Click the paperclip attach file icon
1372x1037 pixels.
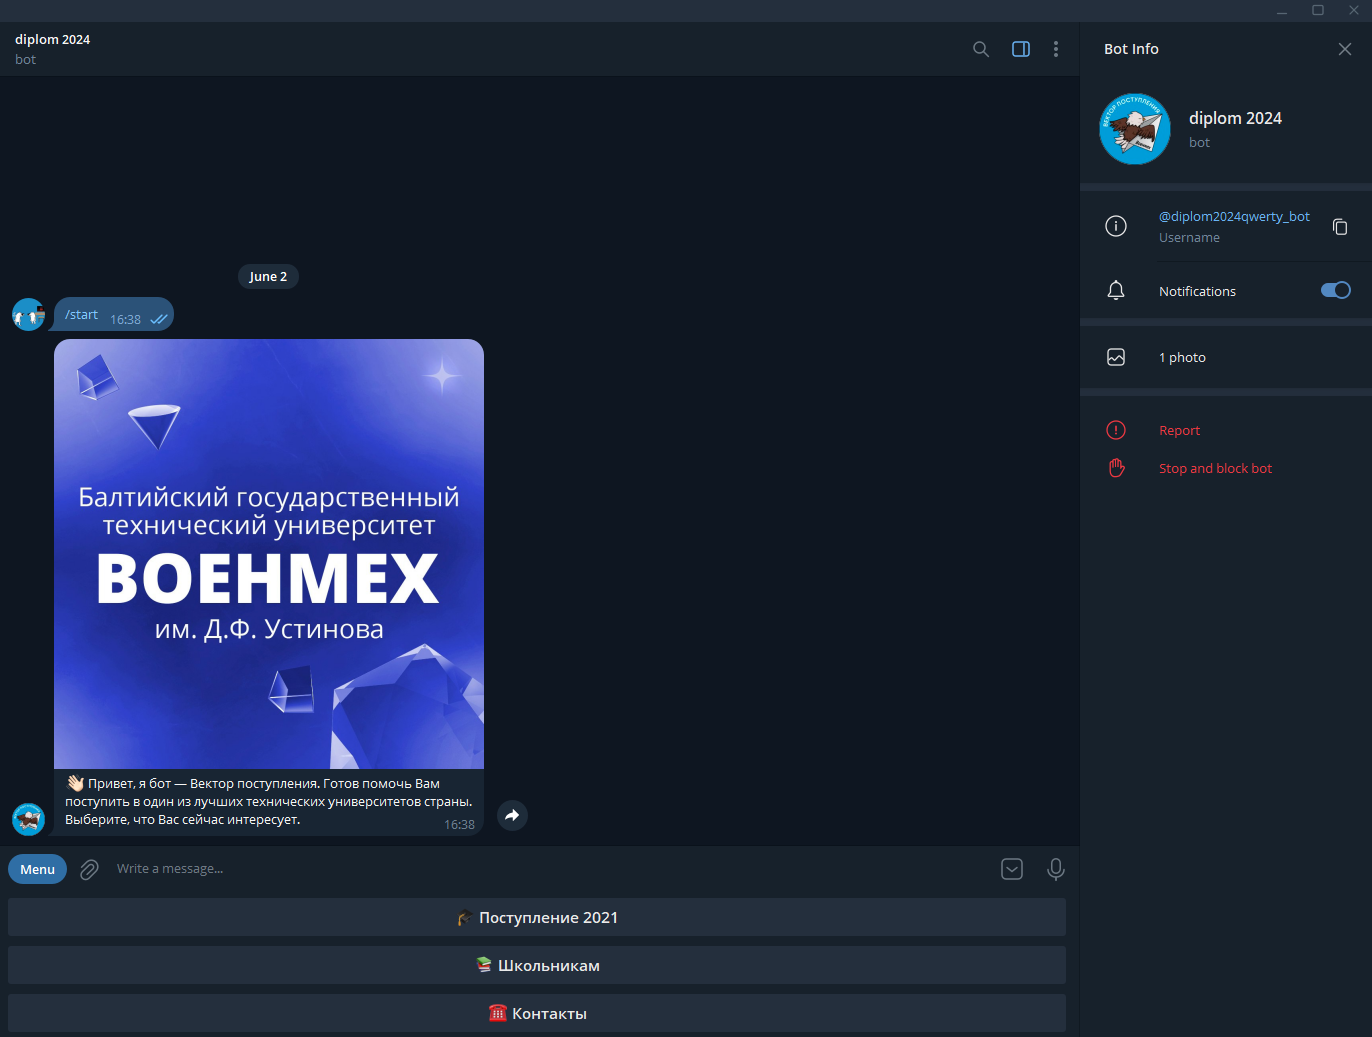pyautogui.click(x=89, y=869)
